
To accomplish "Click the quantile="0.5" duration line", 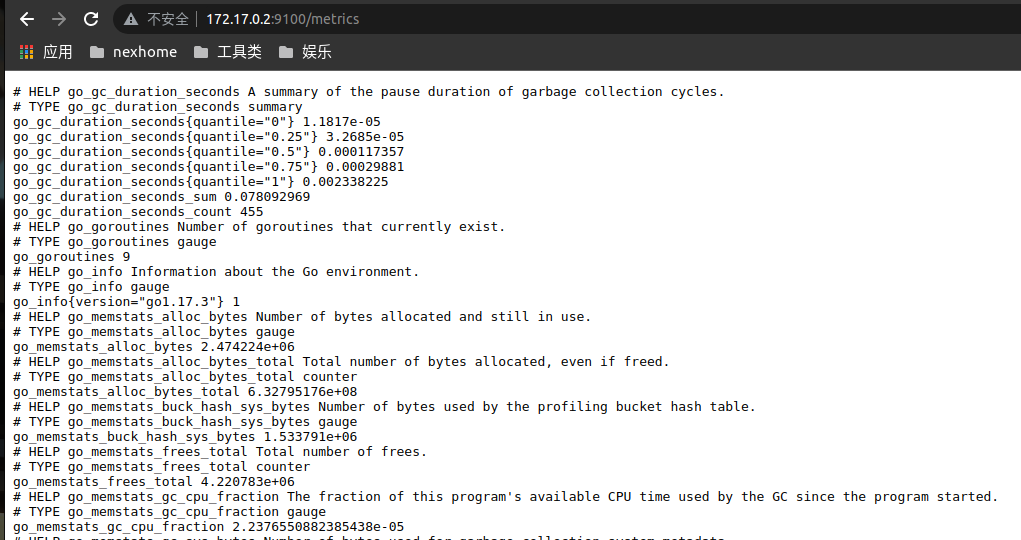I will click(x=208, y=152).
